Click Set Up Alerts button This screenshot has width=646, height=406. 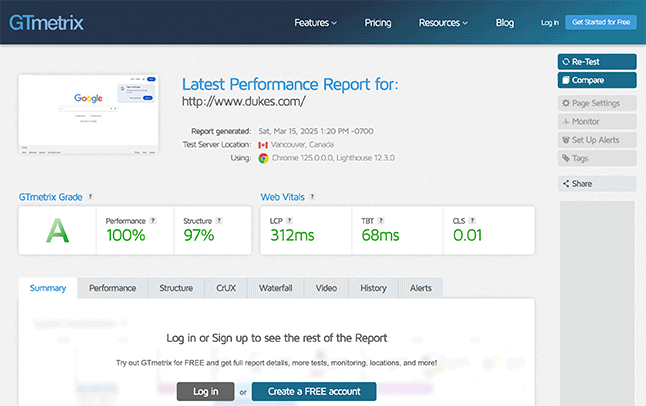pos(597,140)
